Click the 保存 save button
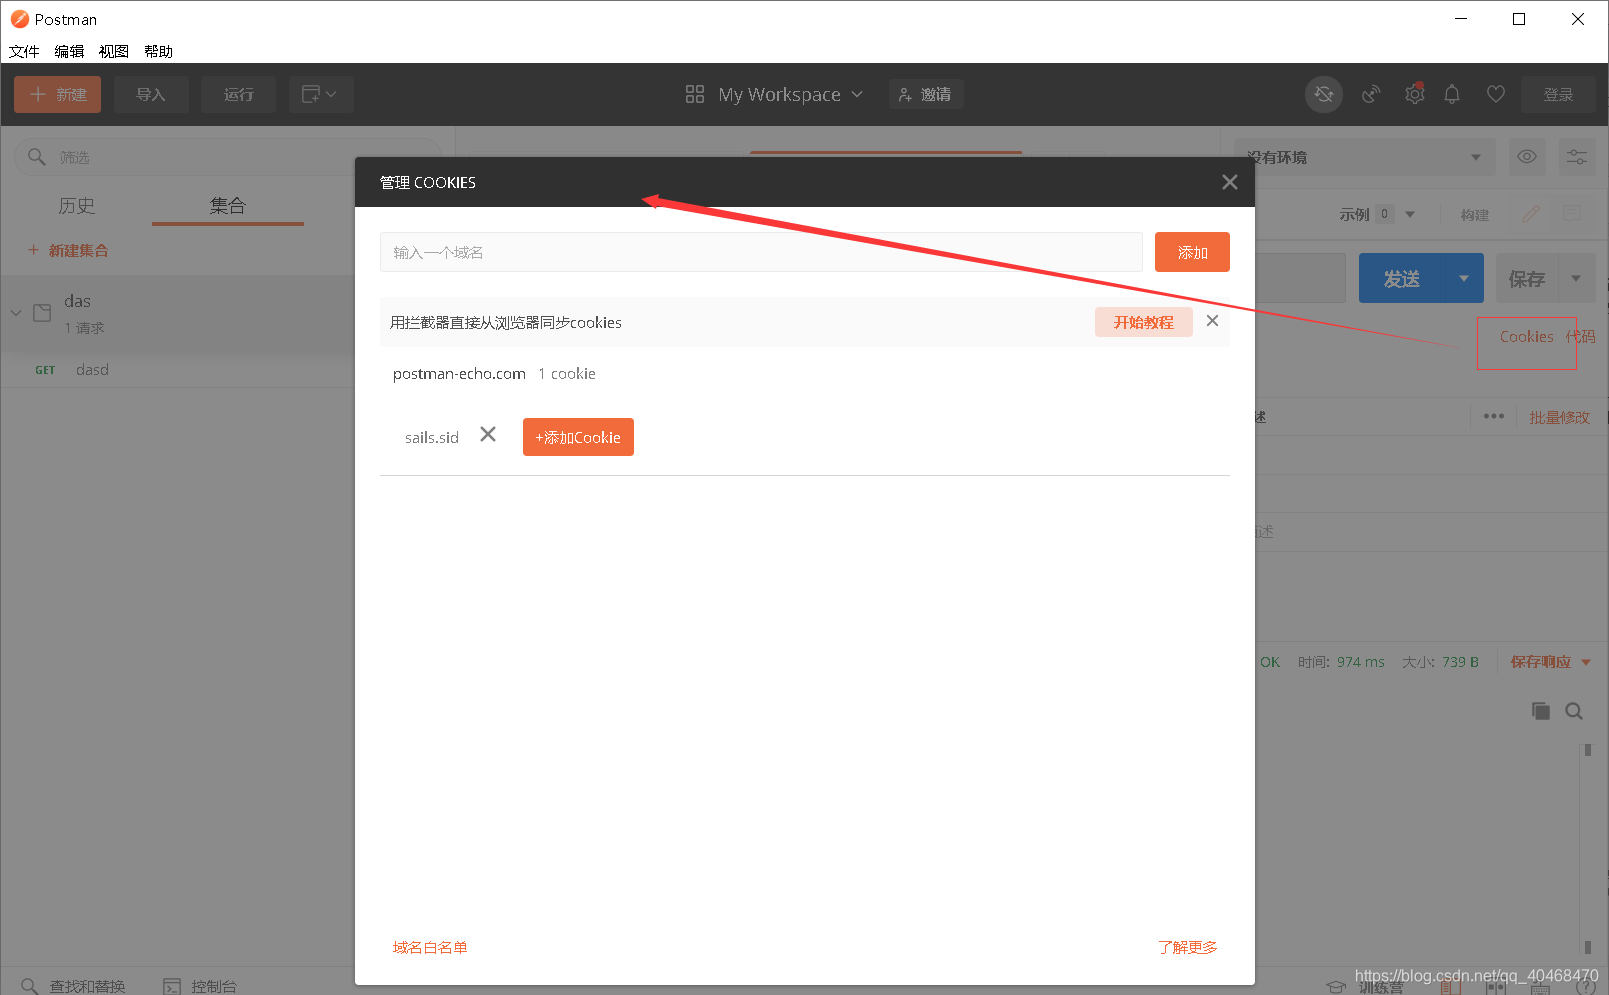 point(1526,279)
